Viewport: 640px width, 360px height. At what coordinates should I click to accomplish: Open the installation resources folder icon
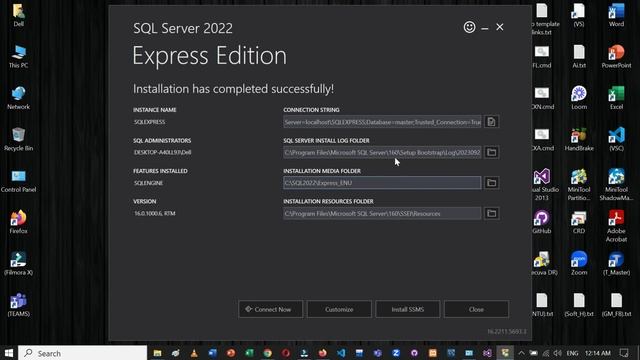coord(491,213)
